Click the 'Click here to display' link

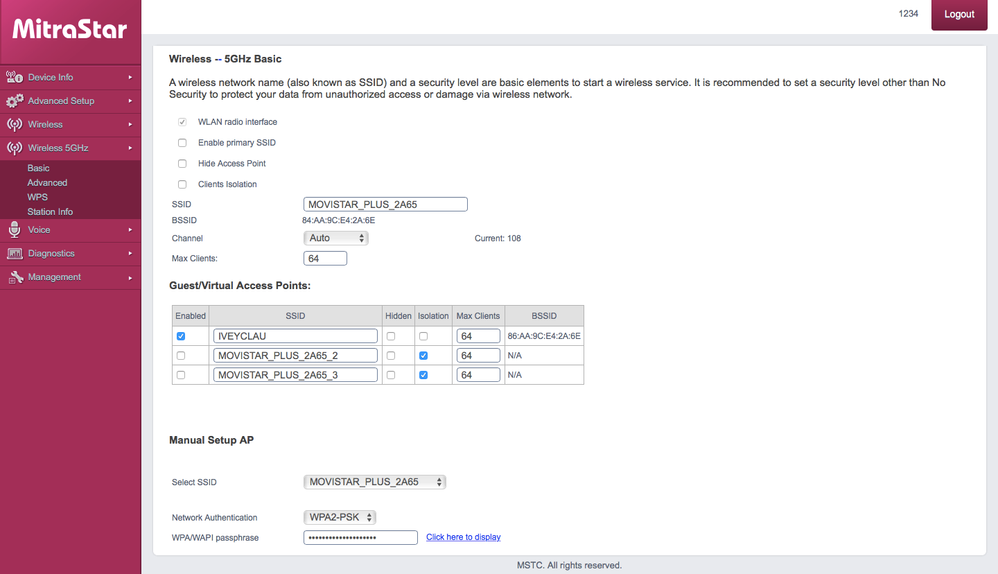point(463,537)
